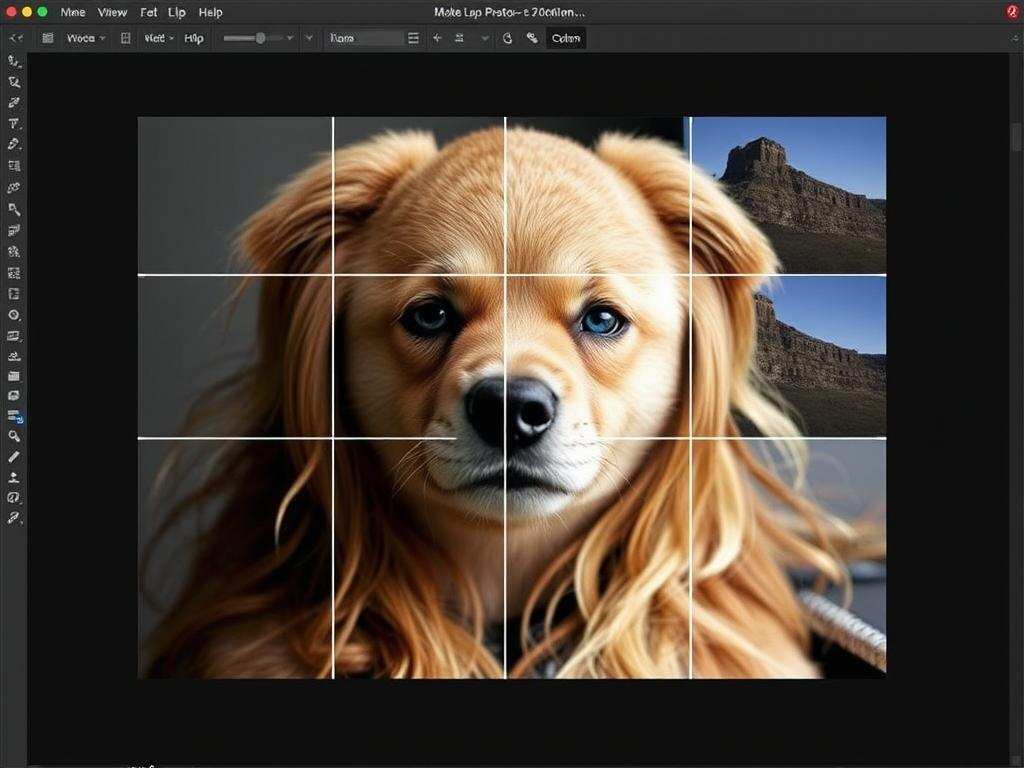Toggle the list icon right of name field
Viewport: 1024px width, 768px height.
pyautogui.click(x=413, y=38)
